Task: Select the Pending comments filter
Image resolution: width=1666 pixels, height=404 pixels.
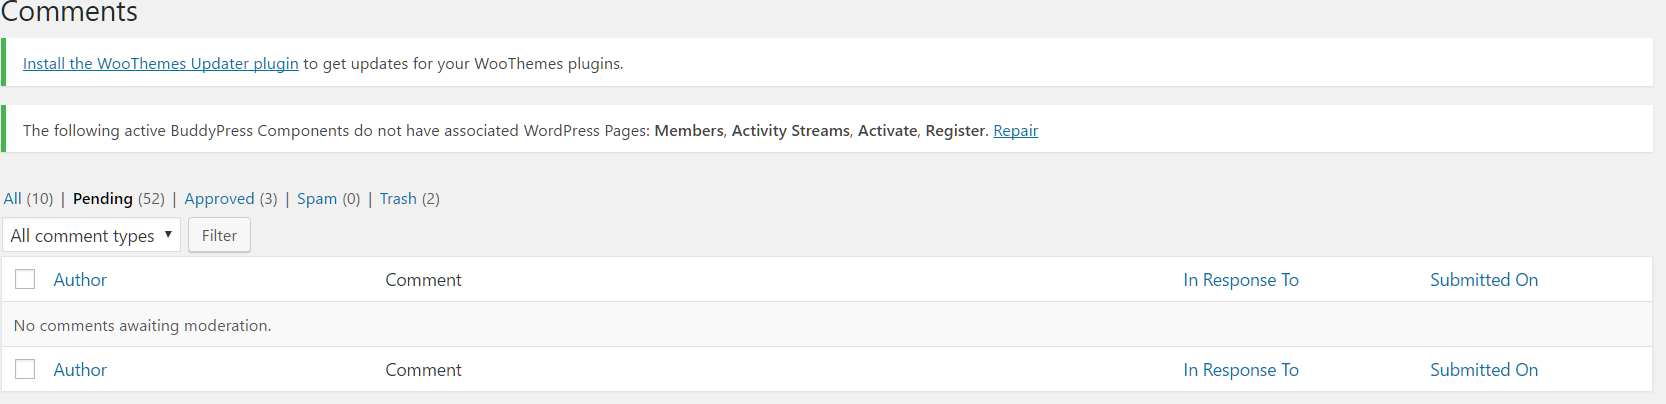Action: point(102,199)
